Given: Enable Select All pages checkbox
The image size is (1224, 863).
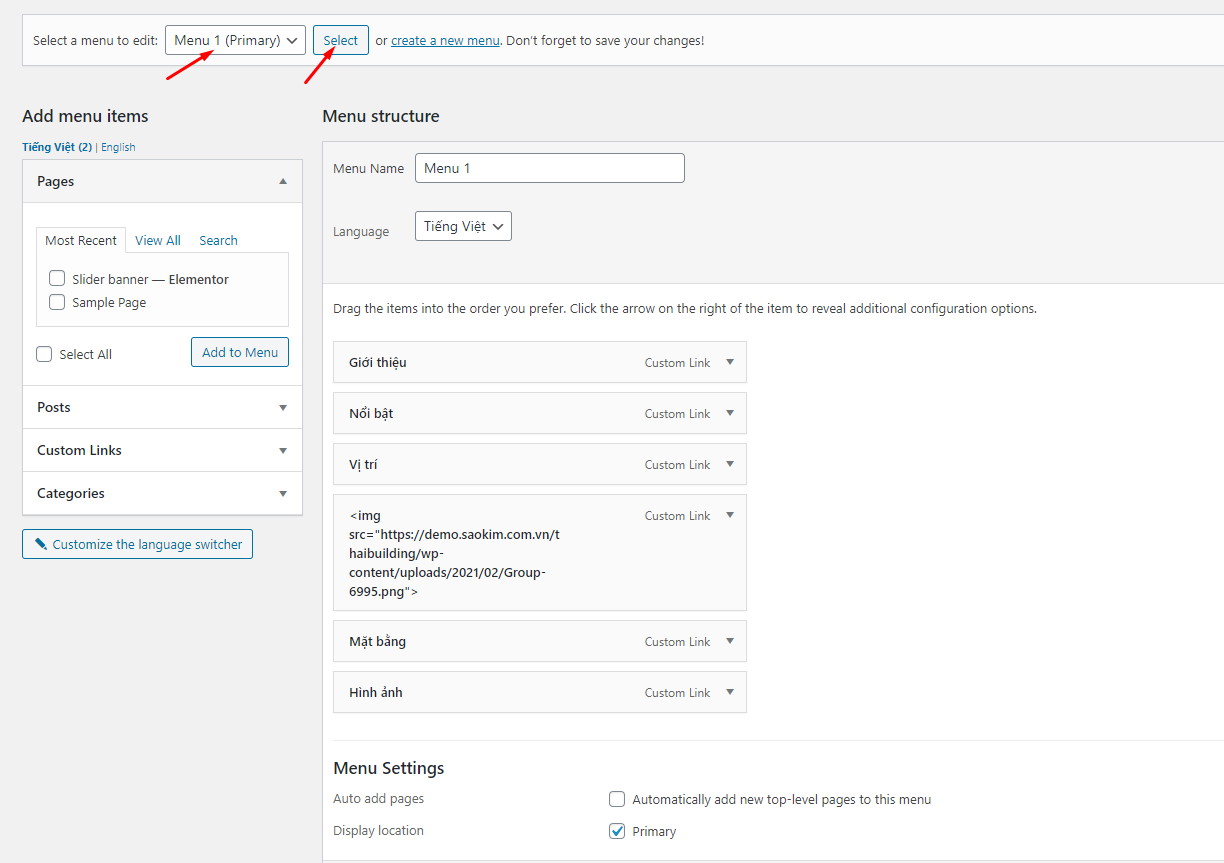Looking at the screenshot, I should click(x=44, y=354).
